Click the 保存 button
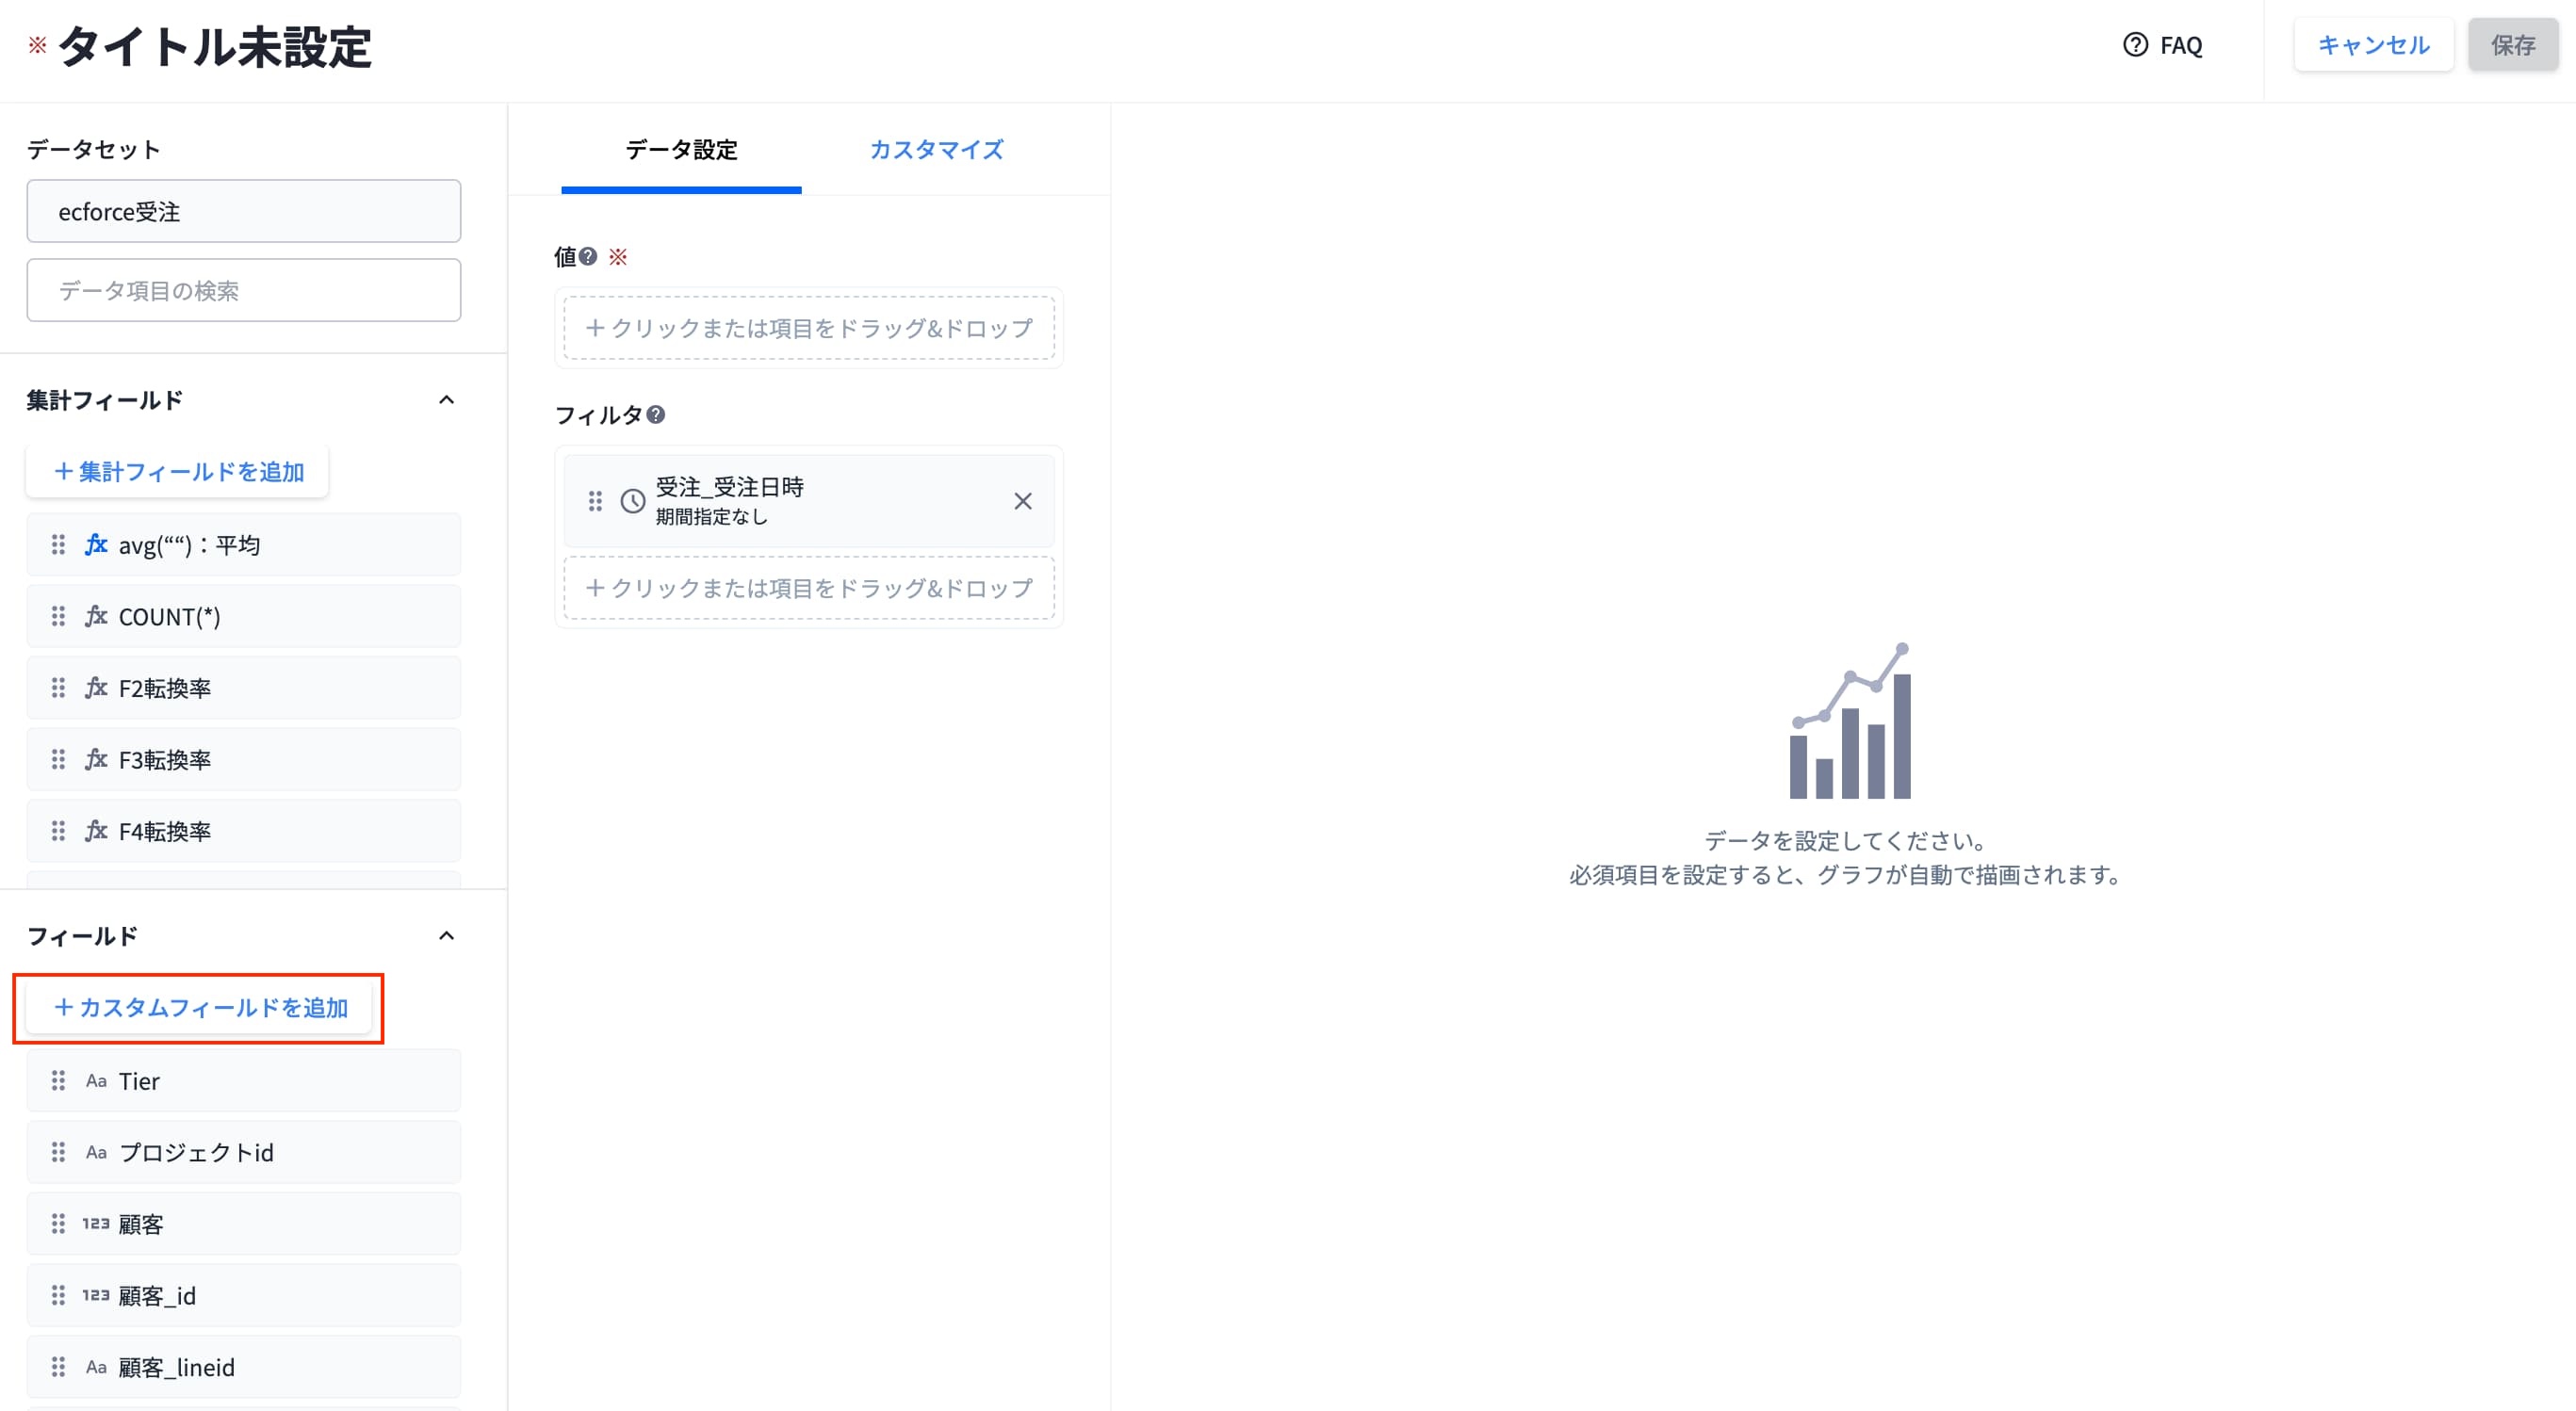 click(x=2513, y=45)
